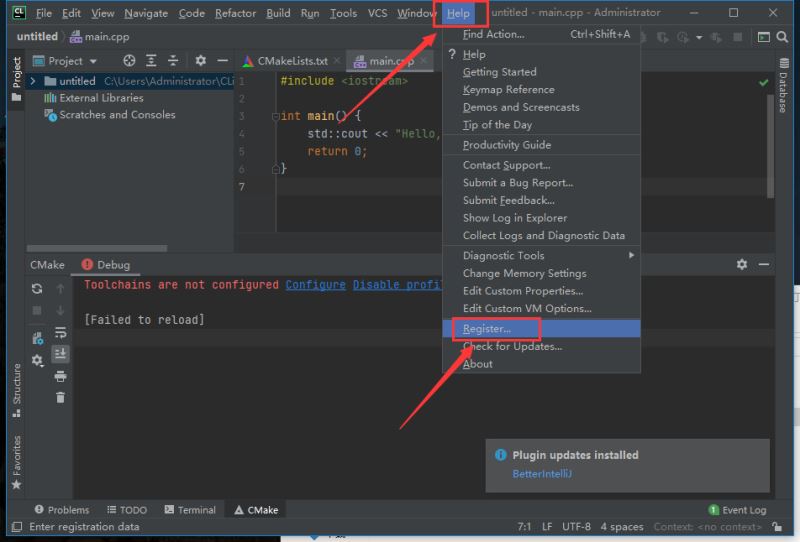The image size is (800, 542).
Task: Select Tip of the Day
Action: (x=541, y=125)
